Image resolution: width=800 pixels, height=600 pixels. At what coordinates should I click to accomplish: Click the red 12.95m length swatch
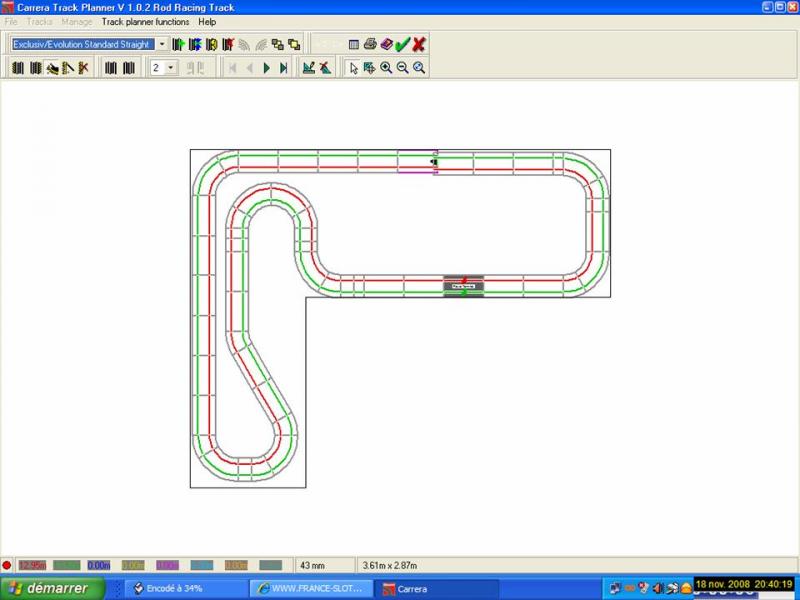click(x=32, y=565)
